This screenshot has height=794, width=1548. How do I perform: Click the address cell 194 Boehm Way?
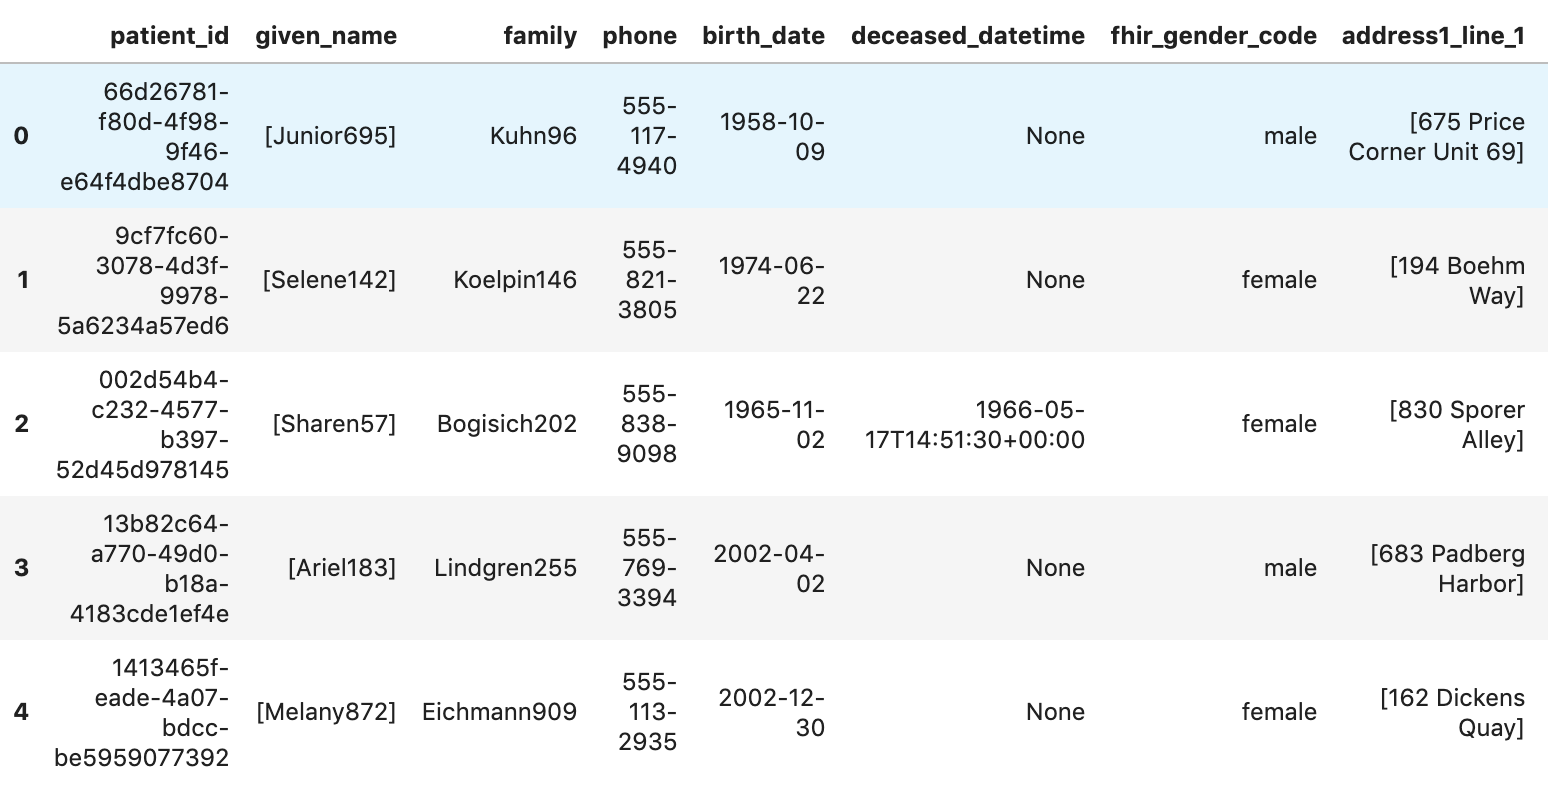(1457, 280)
